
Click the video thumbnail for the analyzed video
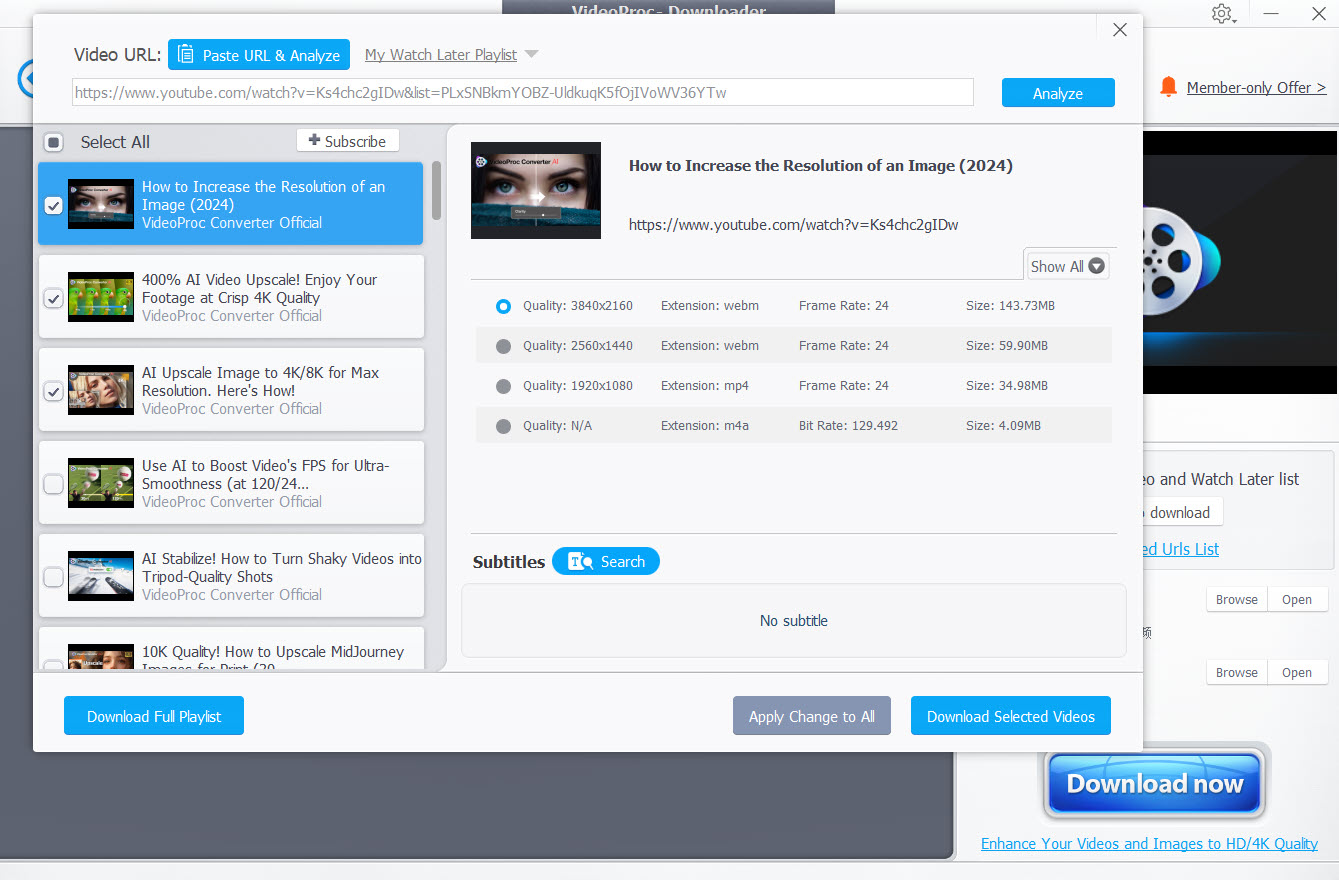[x=536, y=190]
